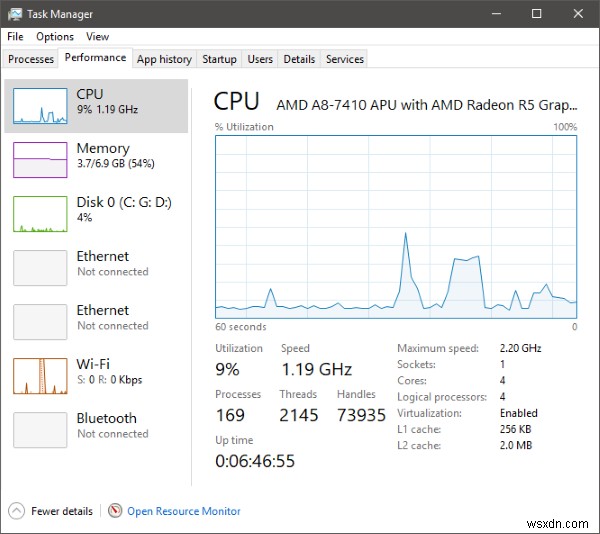This screenshot has width=600, height=534.
Task: Select the Performance tab
Action: (x=95, y=58)
